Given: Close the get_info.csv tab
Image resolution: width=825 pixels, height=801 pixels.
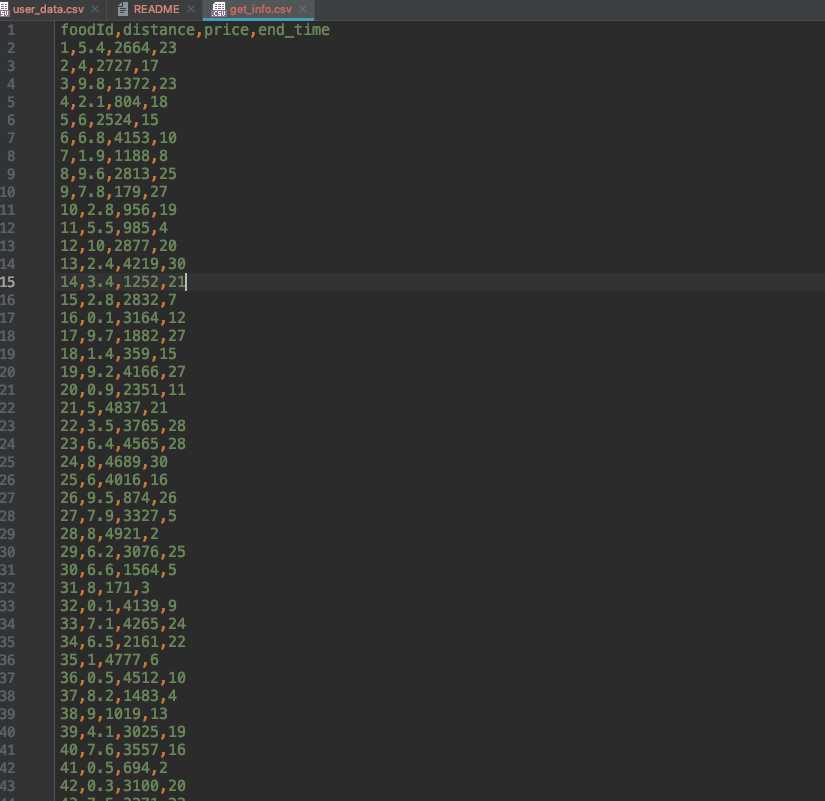Looking at the screenshot, I should point(303,9).
